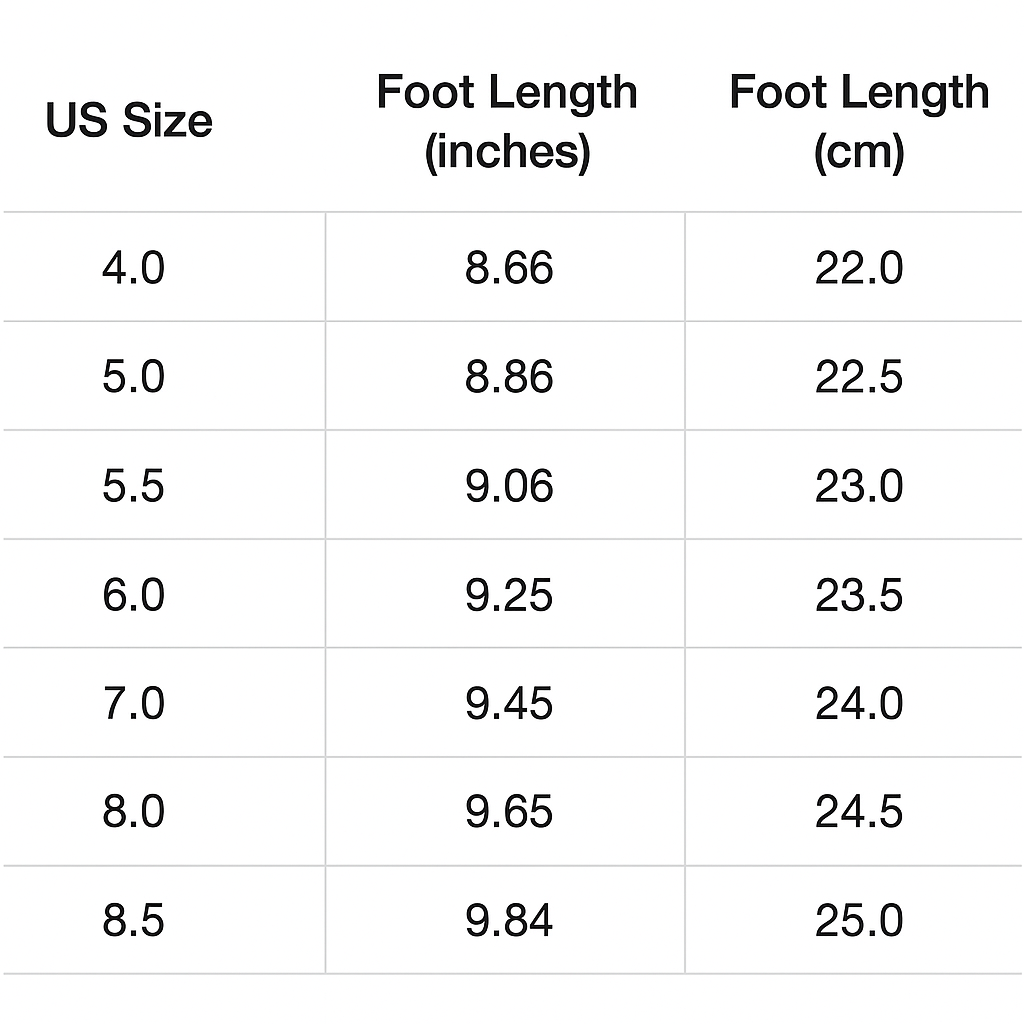
Task: Select the Foot Length (inches) header
Action: (x=507, y=121)
